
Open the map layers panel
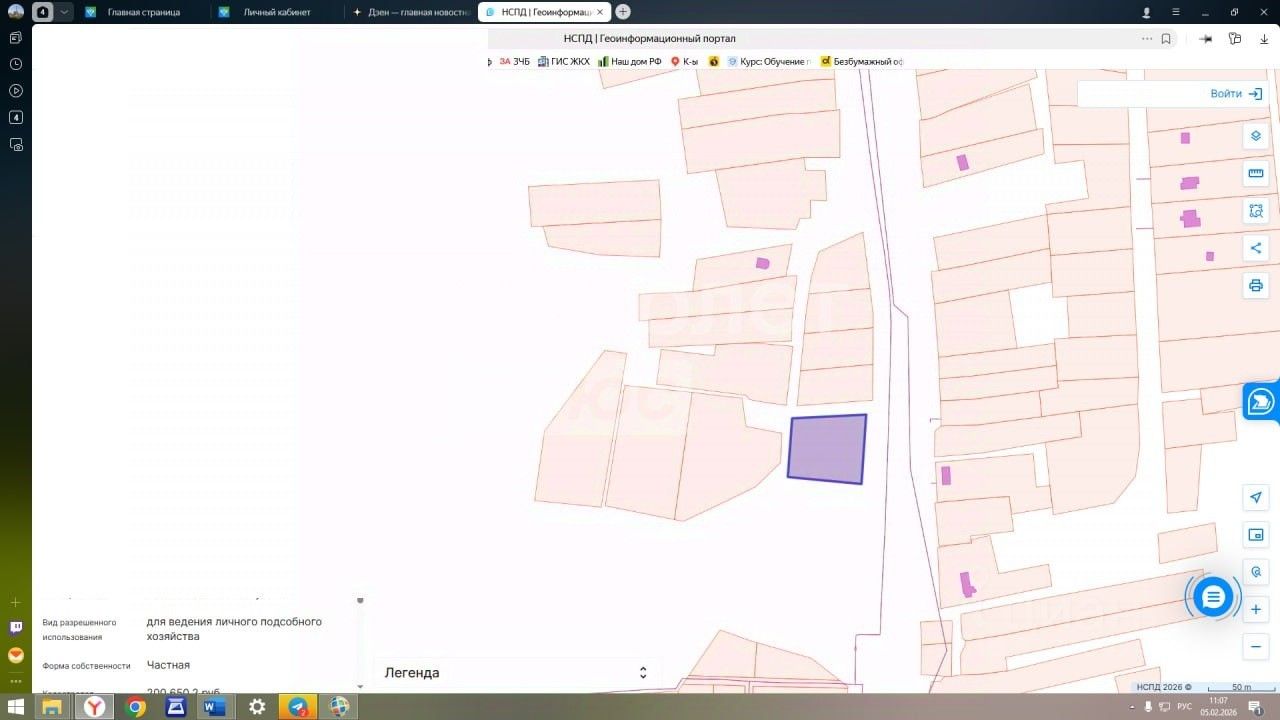click(1256, 136)
